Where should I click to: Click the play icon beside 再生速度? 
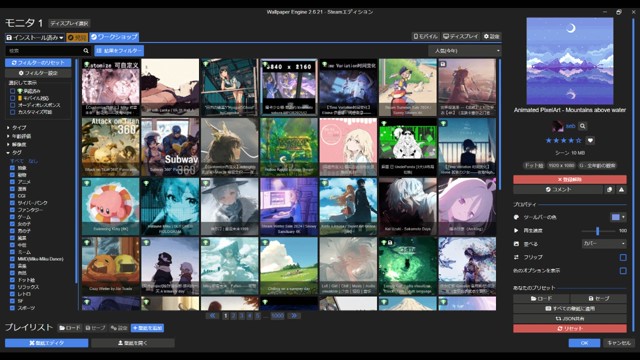tap(516, 231)
